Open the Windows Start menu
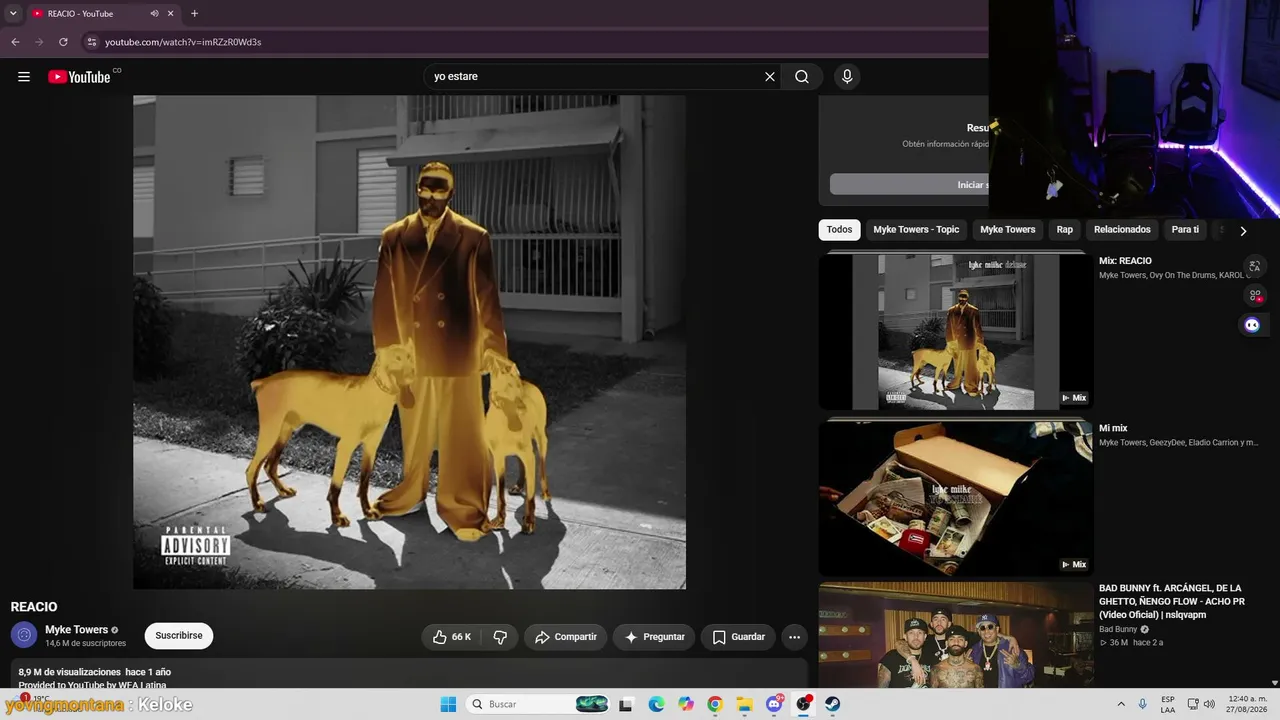Viewport: 1280px width, 720px height. coord(448,704)
